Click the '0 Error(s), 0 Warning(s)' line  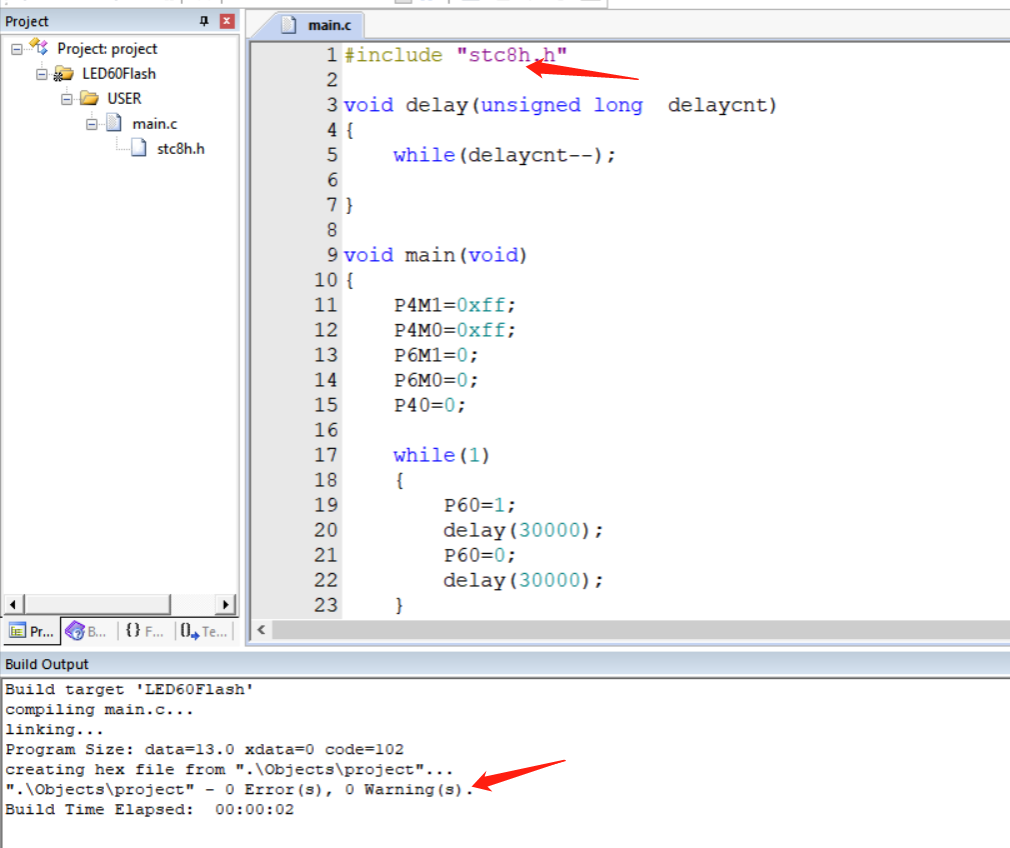240,789
